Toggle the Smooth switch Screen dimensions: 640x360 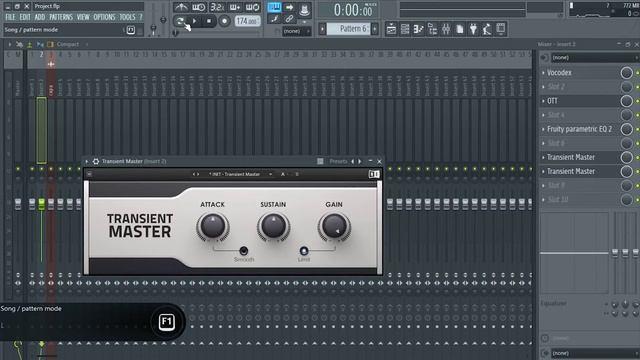(244, 251)
